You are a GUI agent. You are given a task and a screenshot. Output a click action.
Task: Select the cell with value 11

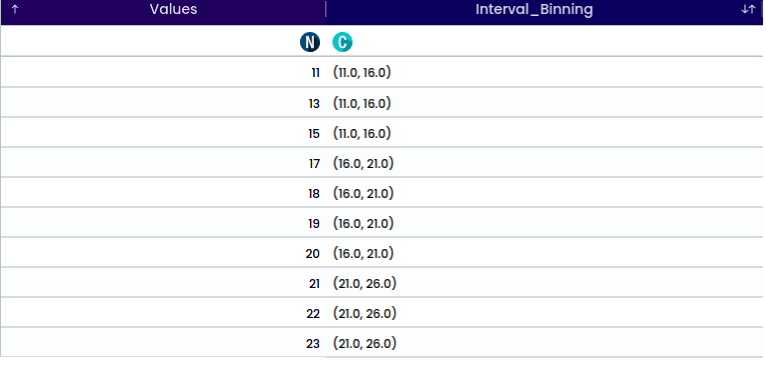(x=163, y=73)
